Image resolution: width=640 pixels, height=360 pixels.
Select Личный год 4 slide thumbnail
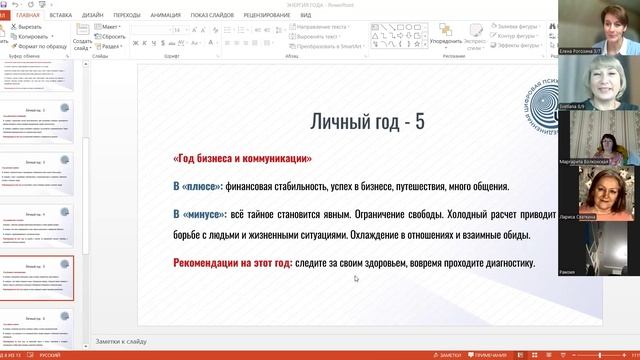coord(36,226)
